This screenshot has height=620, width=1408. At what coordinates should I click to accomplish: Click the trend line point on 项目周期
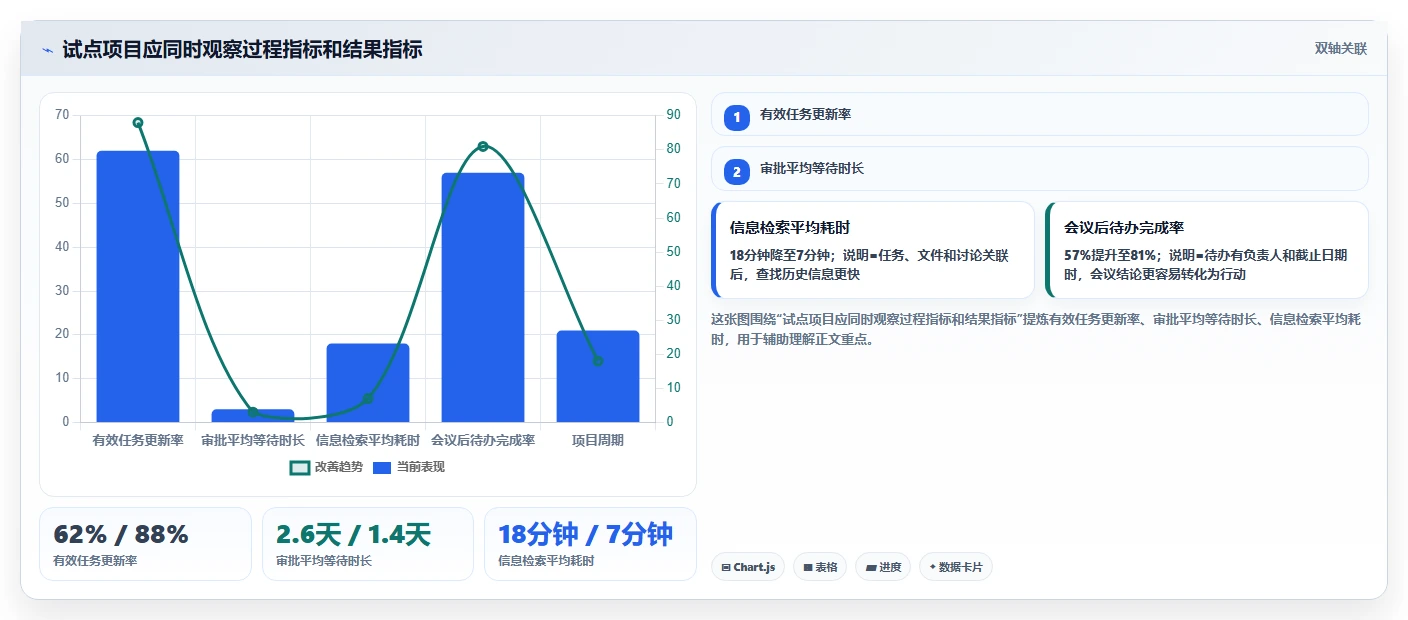click(598, 361)
